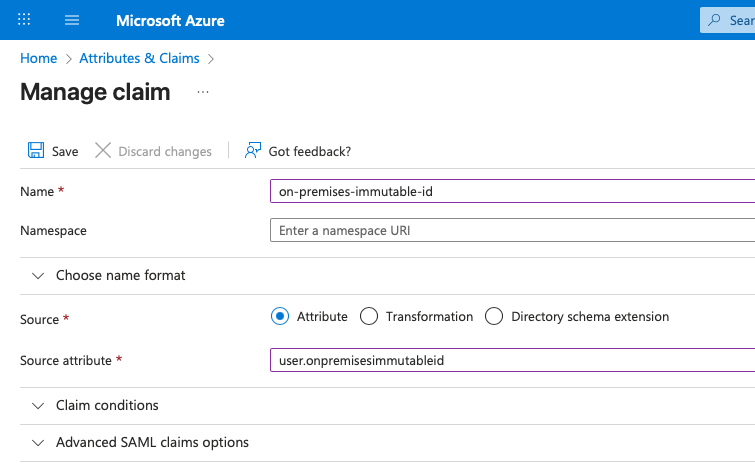Click the Save floppy disk icon
Viewport: 755px width, 474px height.
click(35, 151)
